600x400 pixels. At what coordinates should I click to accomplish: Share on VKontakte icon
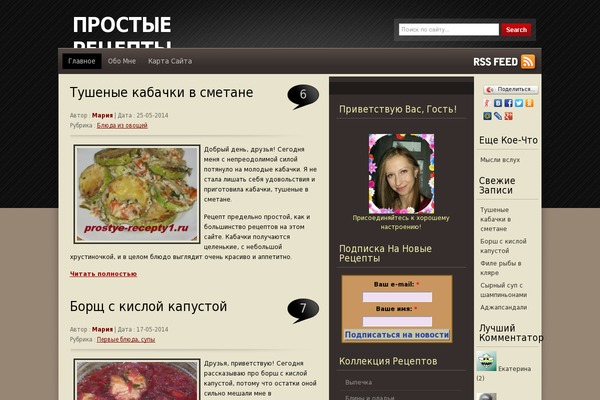[x=498, y=103]
